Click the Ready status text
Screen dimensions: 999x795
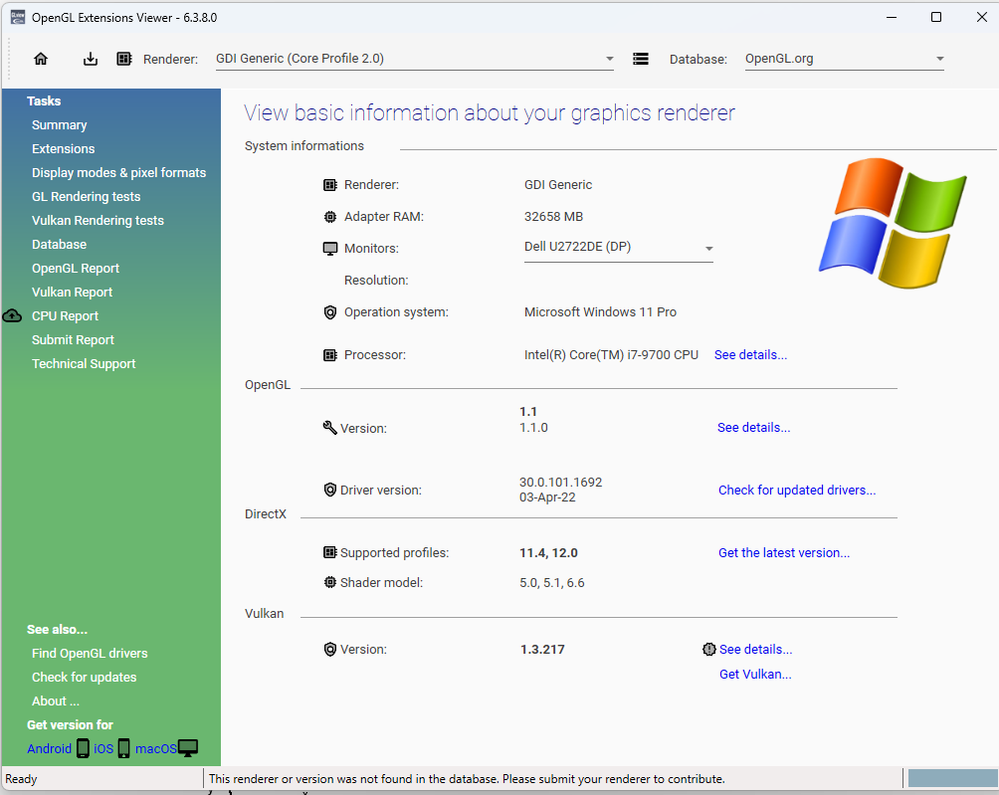click(21, 778)
